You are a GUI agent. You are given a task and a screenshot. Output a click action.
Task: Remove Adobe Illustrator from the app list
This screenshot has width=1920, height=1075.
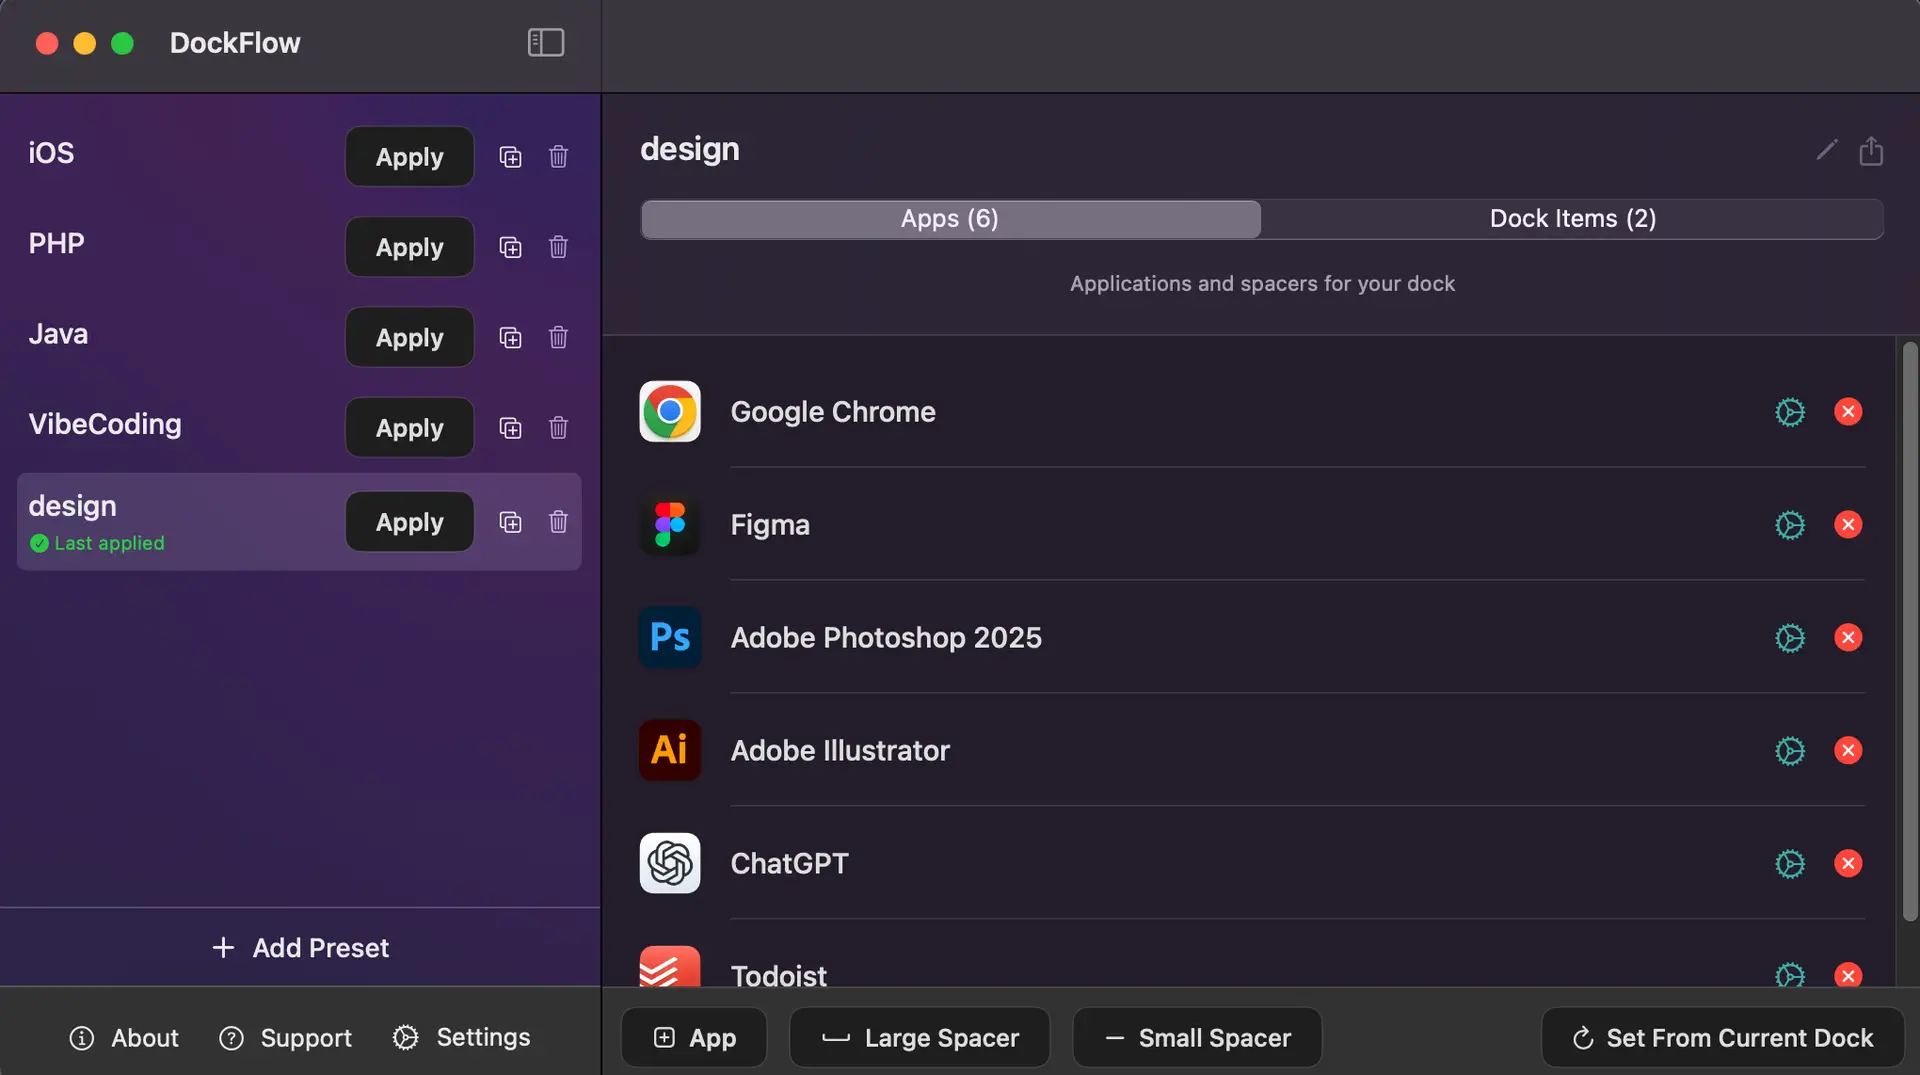[x=1848, y=750]
